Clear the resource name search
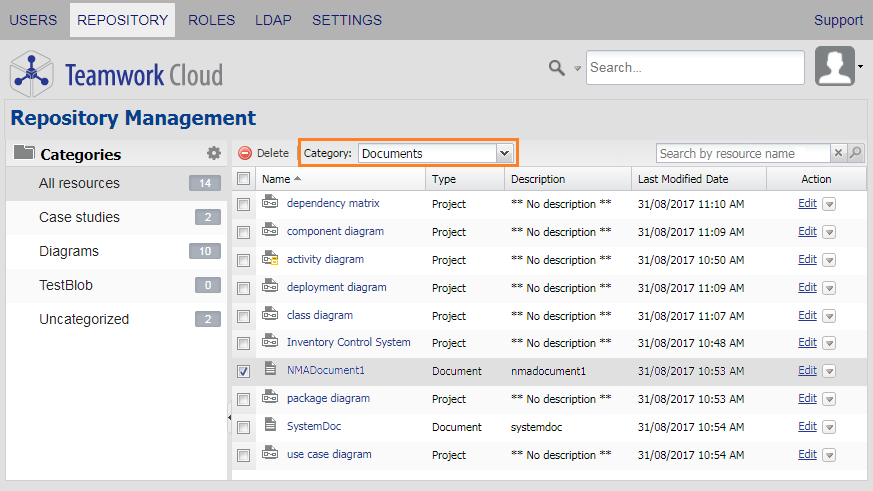The height and width of the screenshot is (491, 873). 838,153
